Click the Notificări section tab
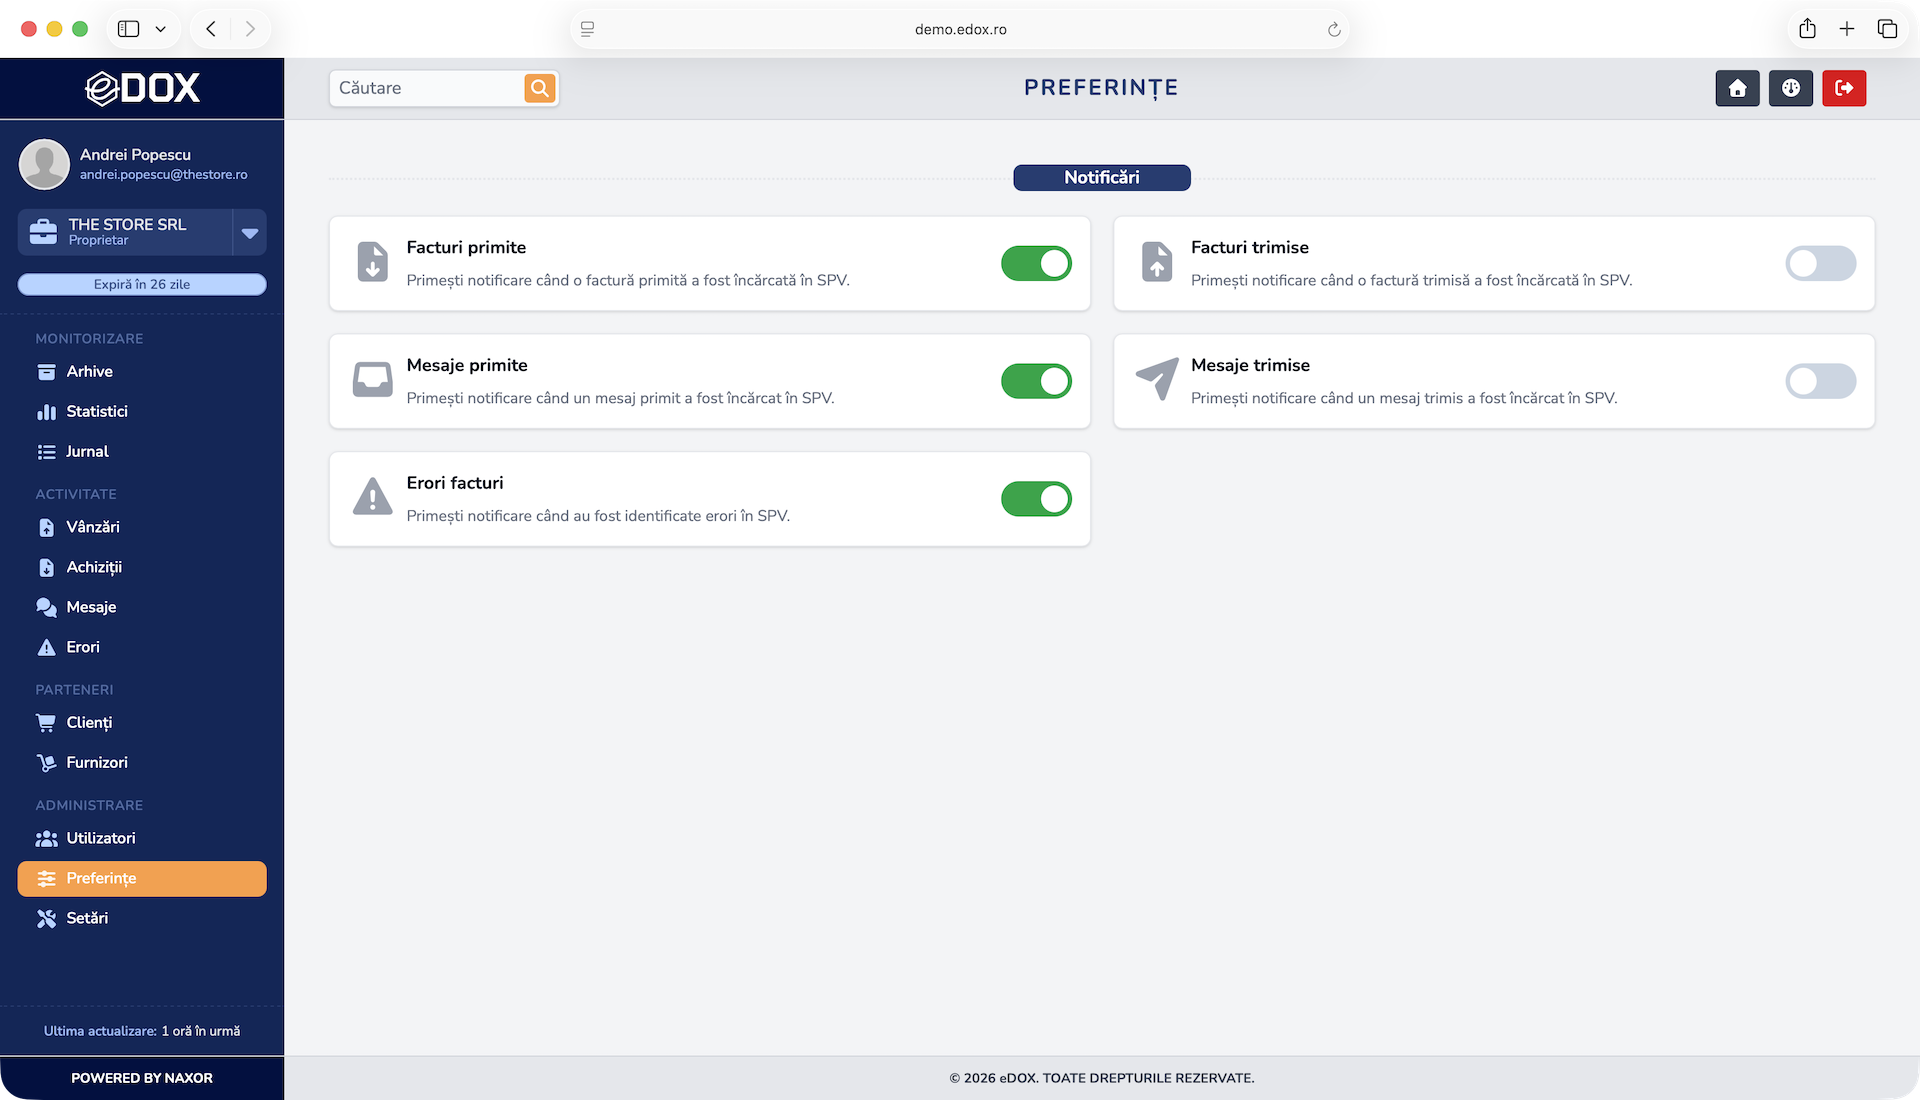The image size is (1920, 1100). tap(1101, 178)
